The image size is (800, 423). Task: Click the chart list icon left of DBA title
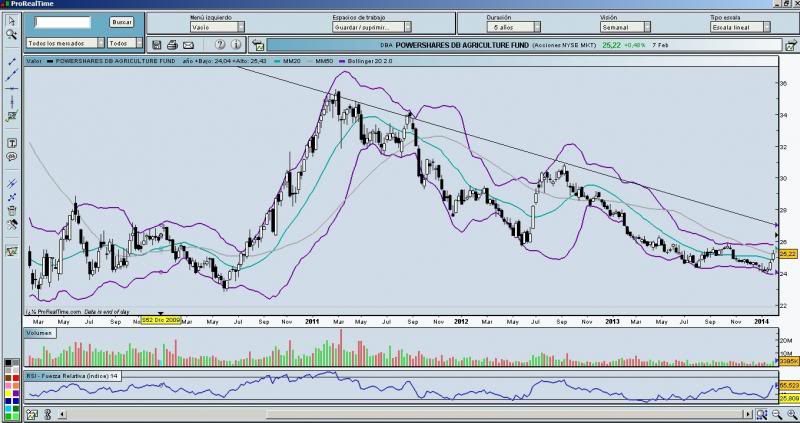[258, 45]
